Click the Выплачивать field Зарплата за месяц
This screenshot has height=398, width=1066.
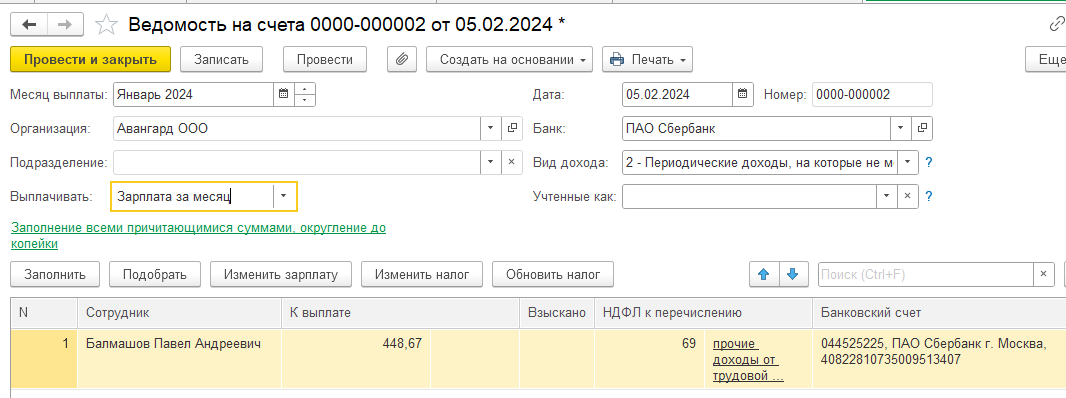click(192, 196)
